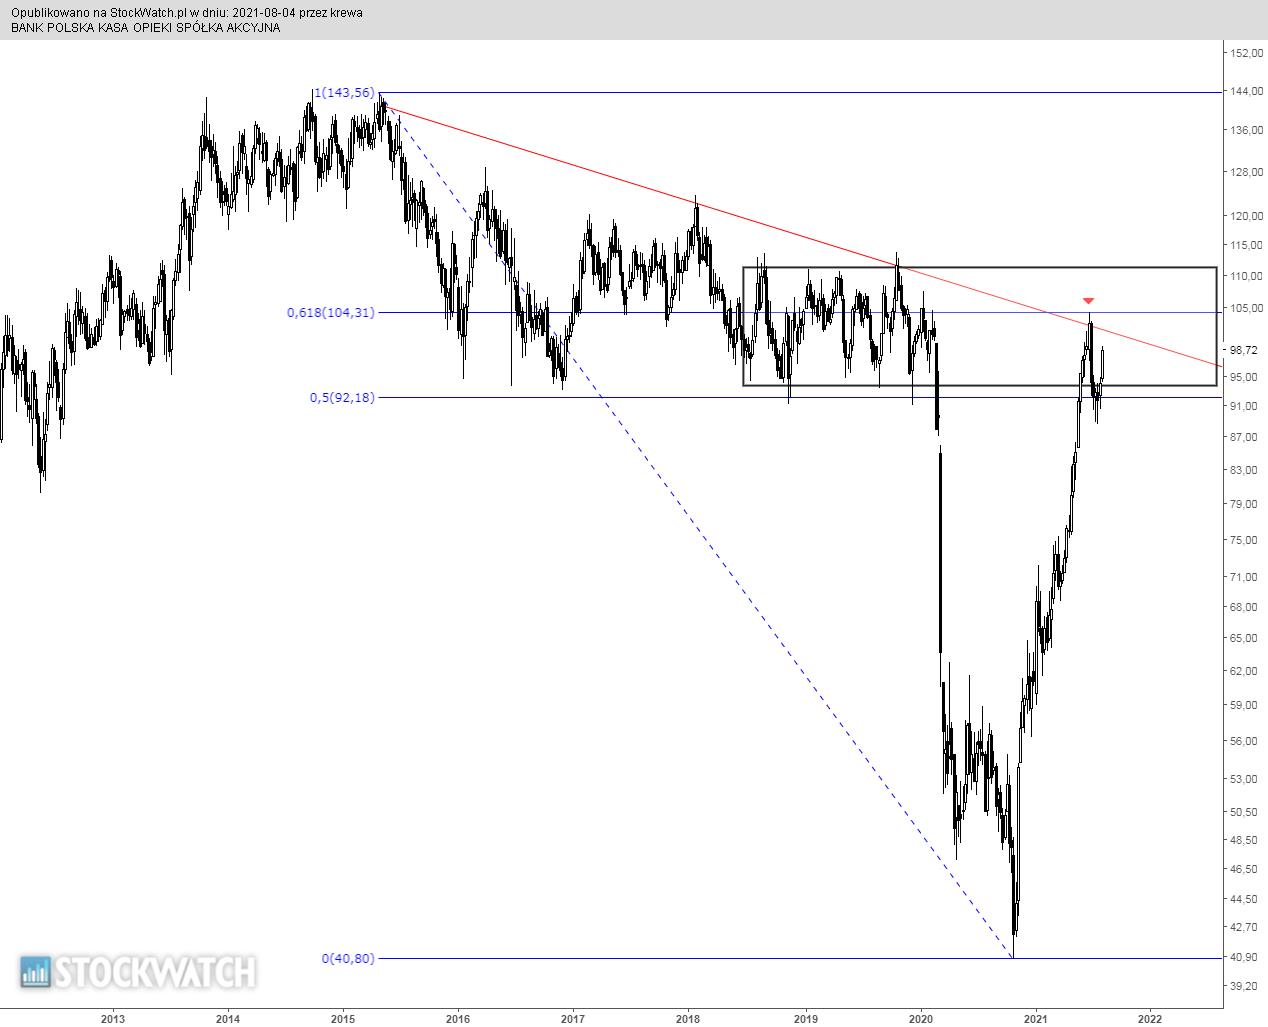Viewport: 1268px width, 1027px height.
Task: Click the 68,00 price axis label
Action: [1245, 607]
